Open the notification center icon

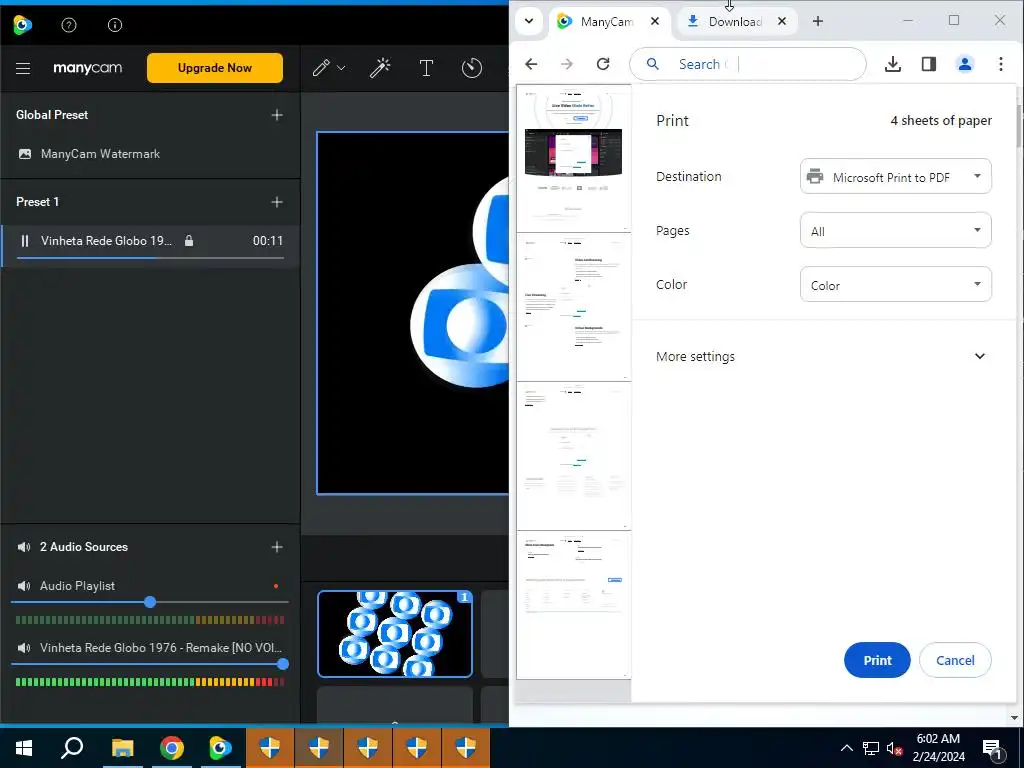click(x=992, y=749)
